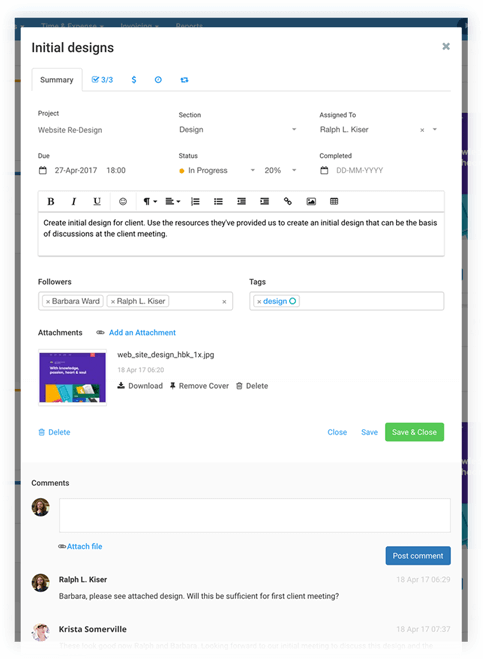Open the 20% completion dropdown
The image size is (483, 659).
280,170
